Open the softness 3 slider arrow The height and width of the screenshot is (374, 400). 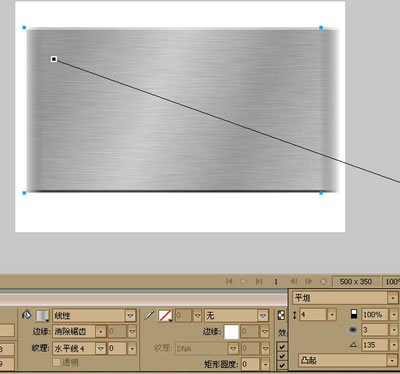tap(394, 330)
